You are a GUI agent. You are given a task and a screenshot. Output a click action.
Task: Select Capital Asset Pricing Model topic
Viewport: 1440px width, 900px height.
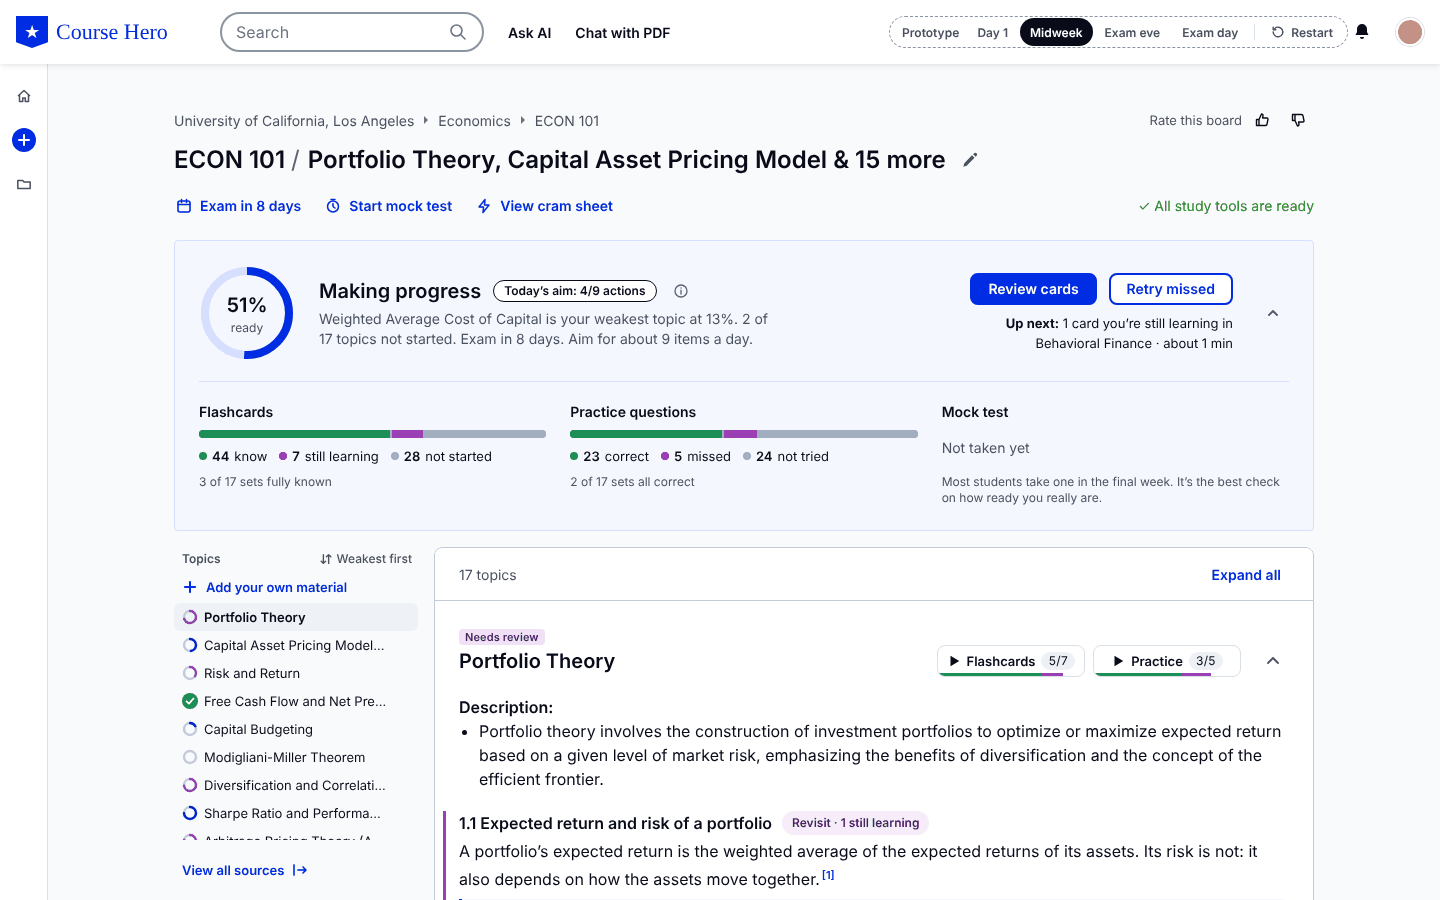(x=296, y=645)
